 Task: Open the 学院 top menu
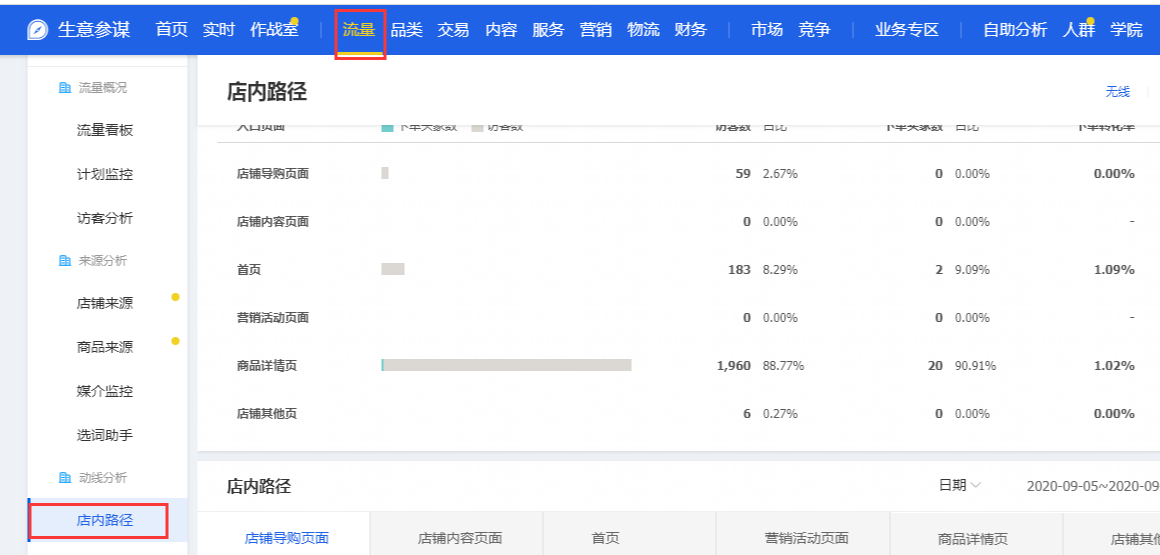click(1126, 30)
